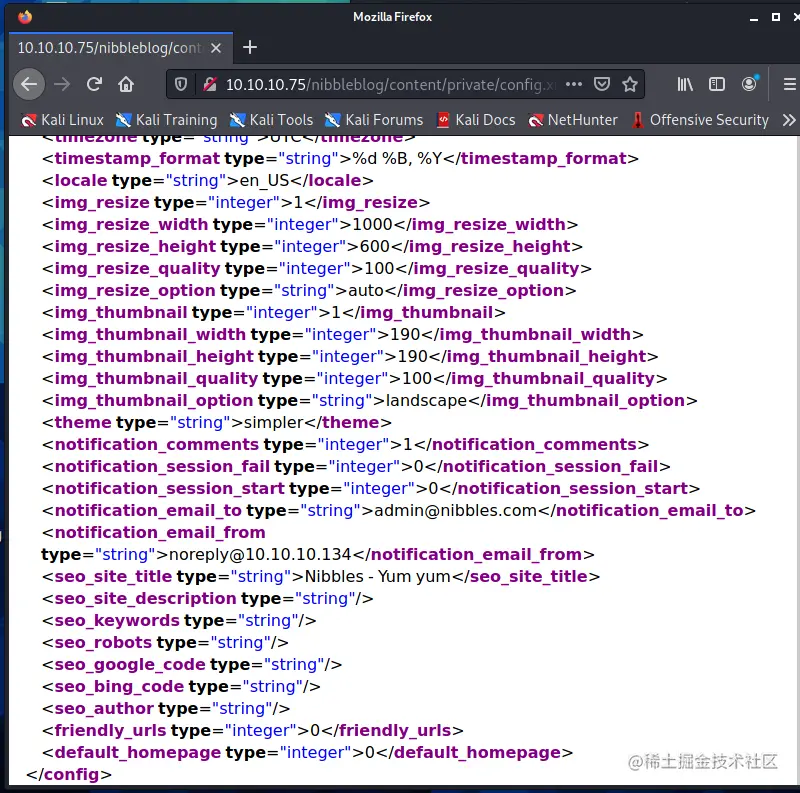Click the Forward navigation arrow

[x=62, y=84]
